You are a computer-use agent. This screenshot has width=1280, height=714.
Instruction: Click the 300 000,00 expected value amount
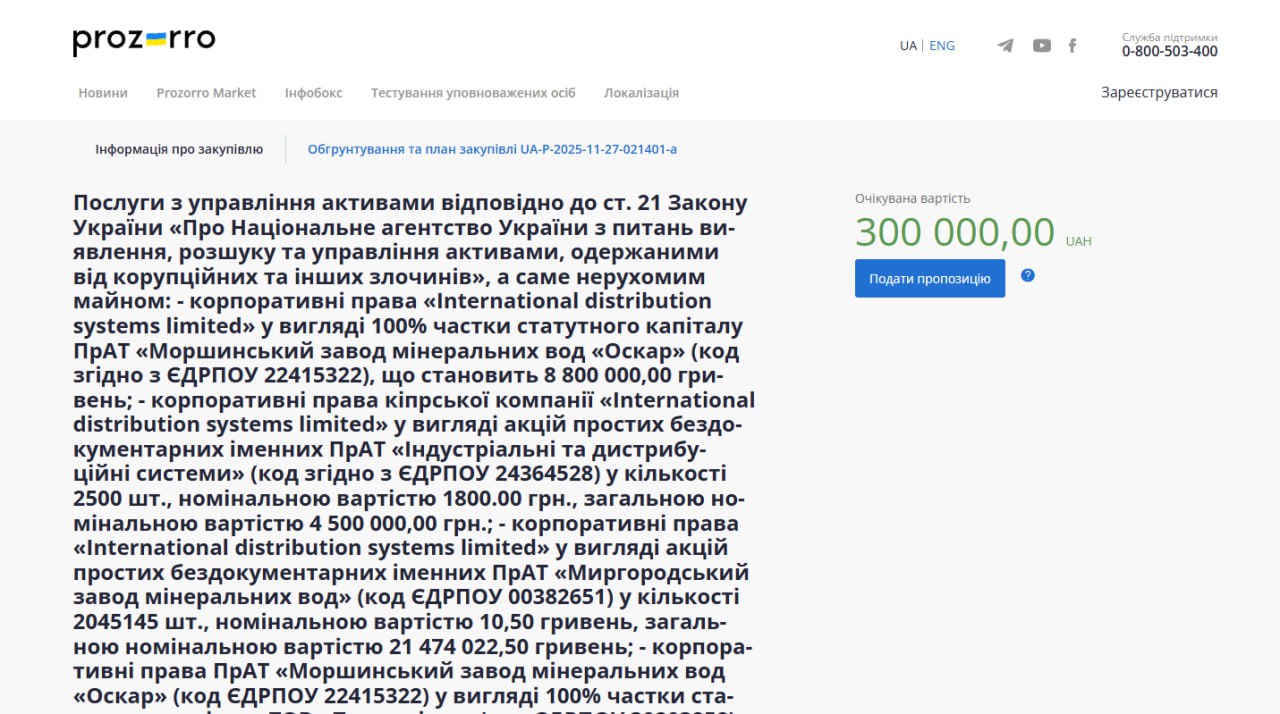click(x=954, y=233)
